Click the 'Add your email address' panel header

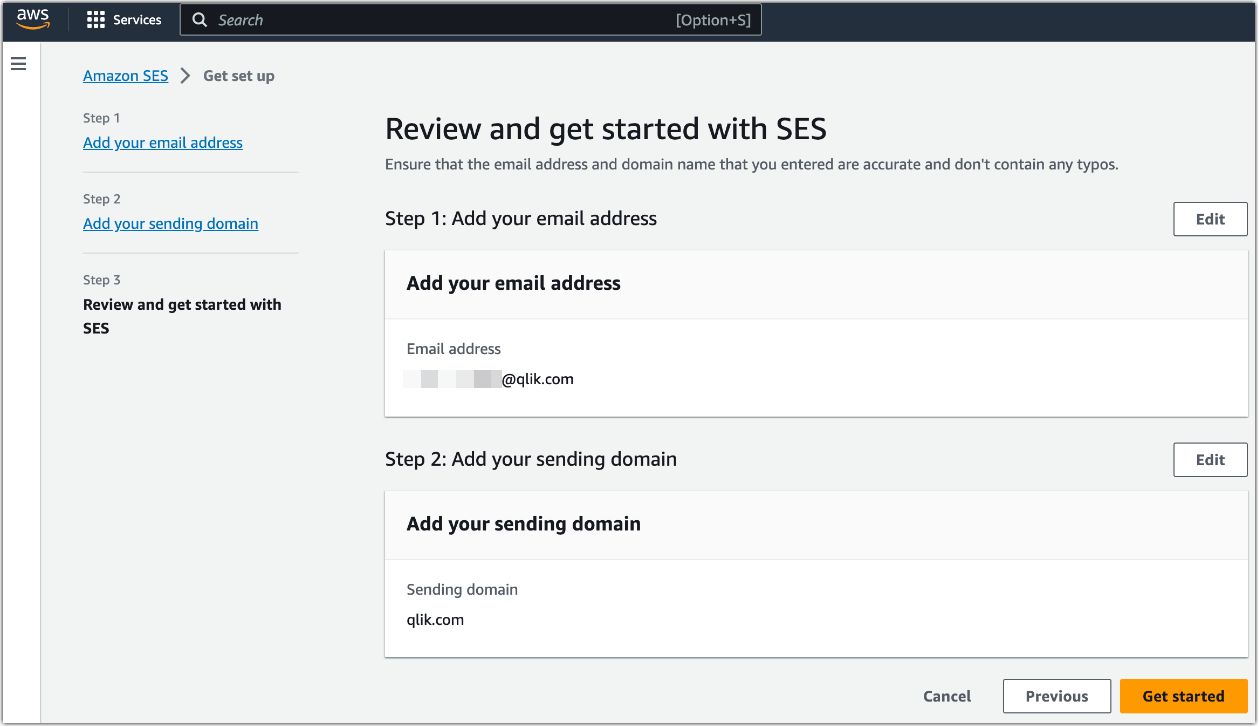click(x=513, y=283)
